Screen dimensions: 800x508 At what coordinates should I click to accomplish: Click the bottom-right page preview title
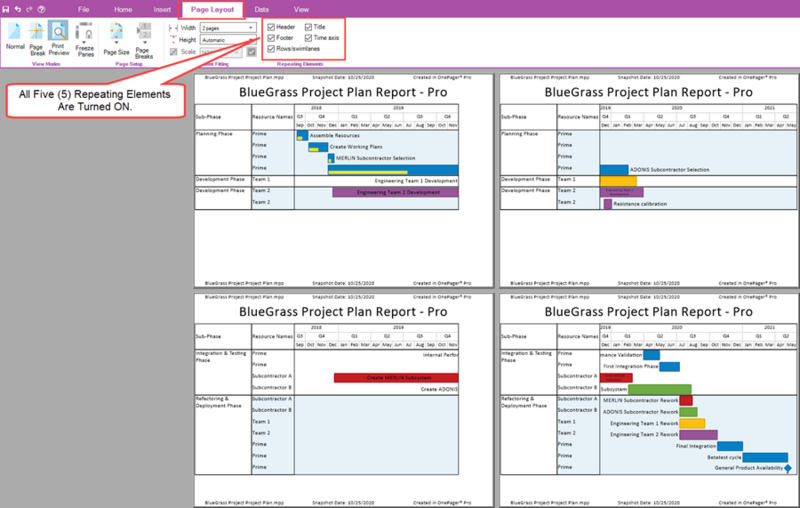(x=648, y=312)
